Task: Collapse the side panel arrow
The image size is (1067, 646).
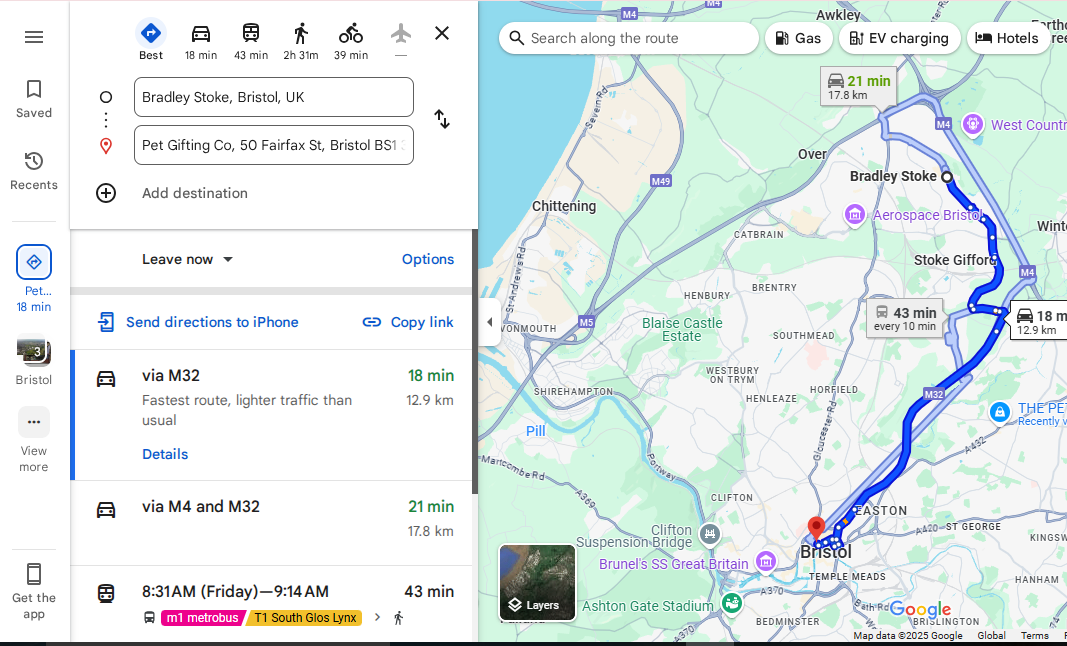Action: (490, 322)
